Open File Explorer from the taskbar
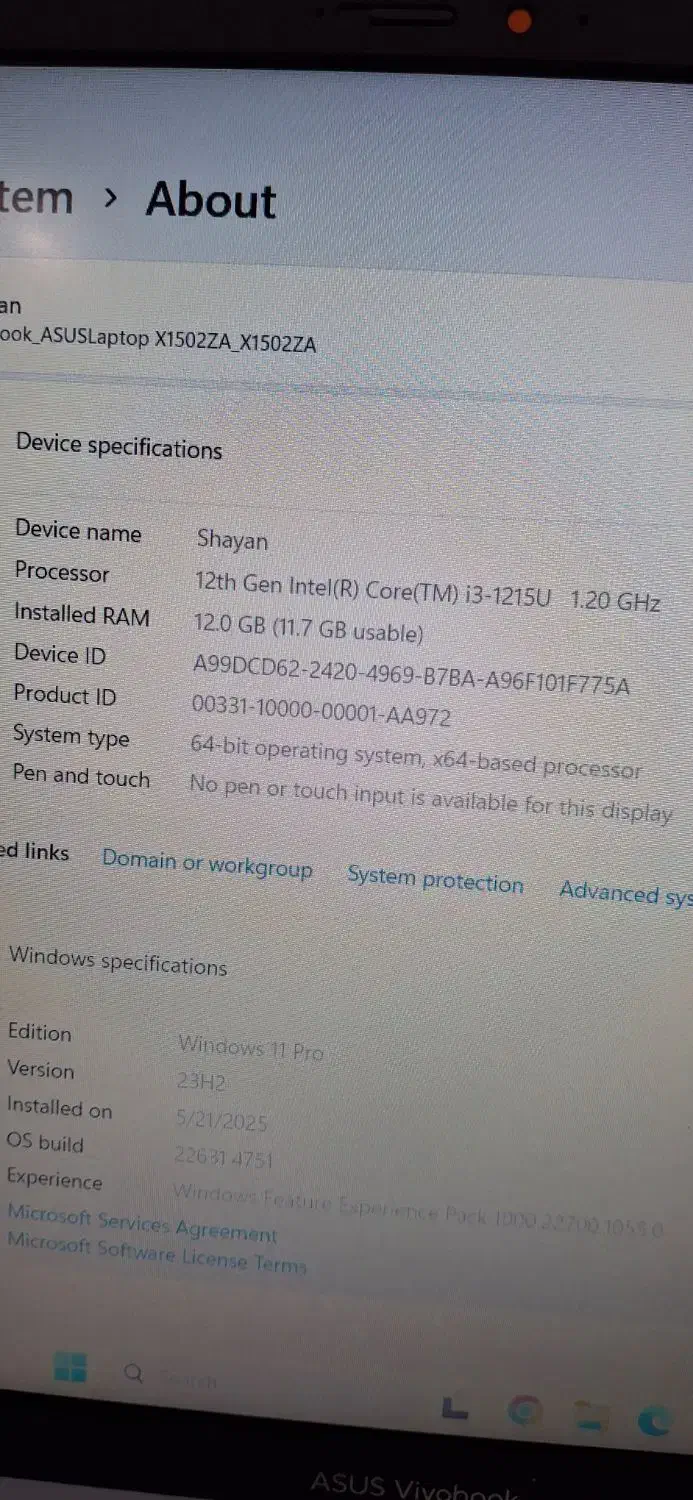 (x=590, y=1415)
